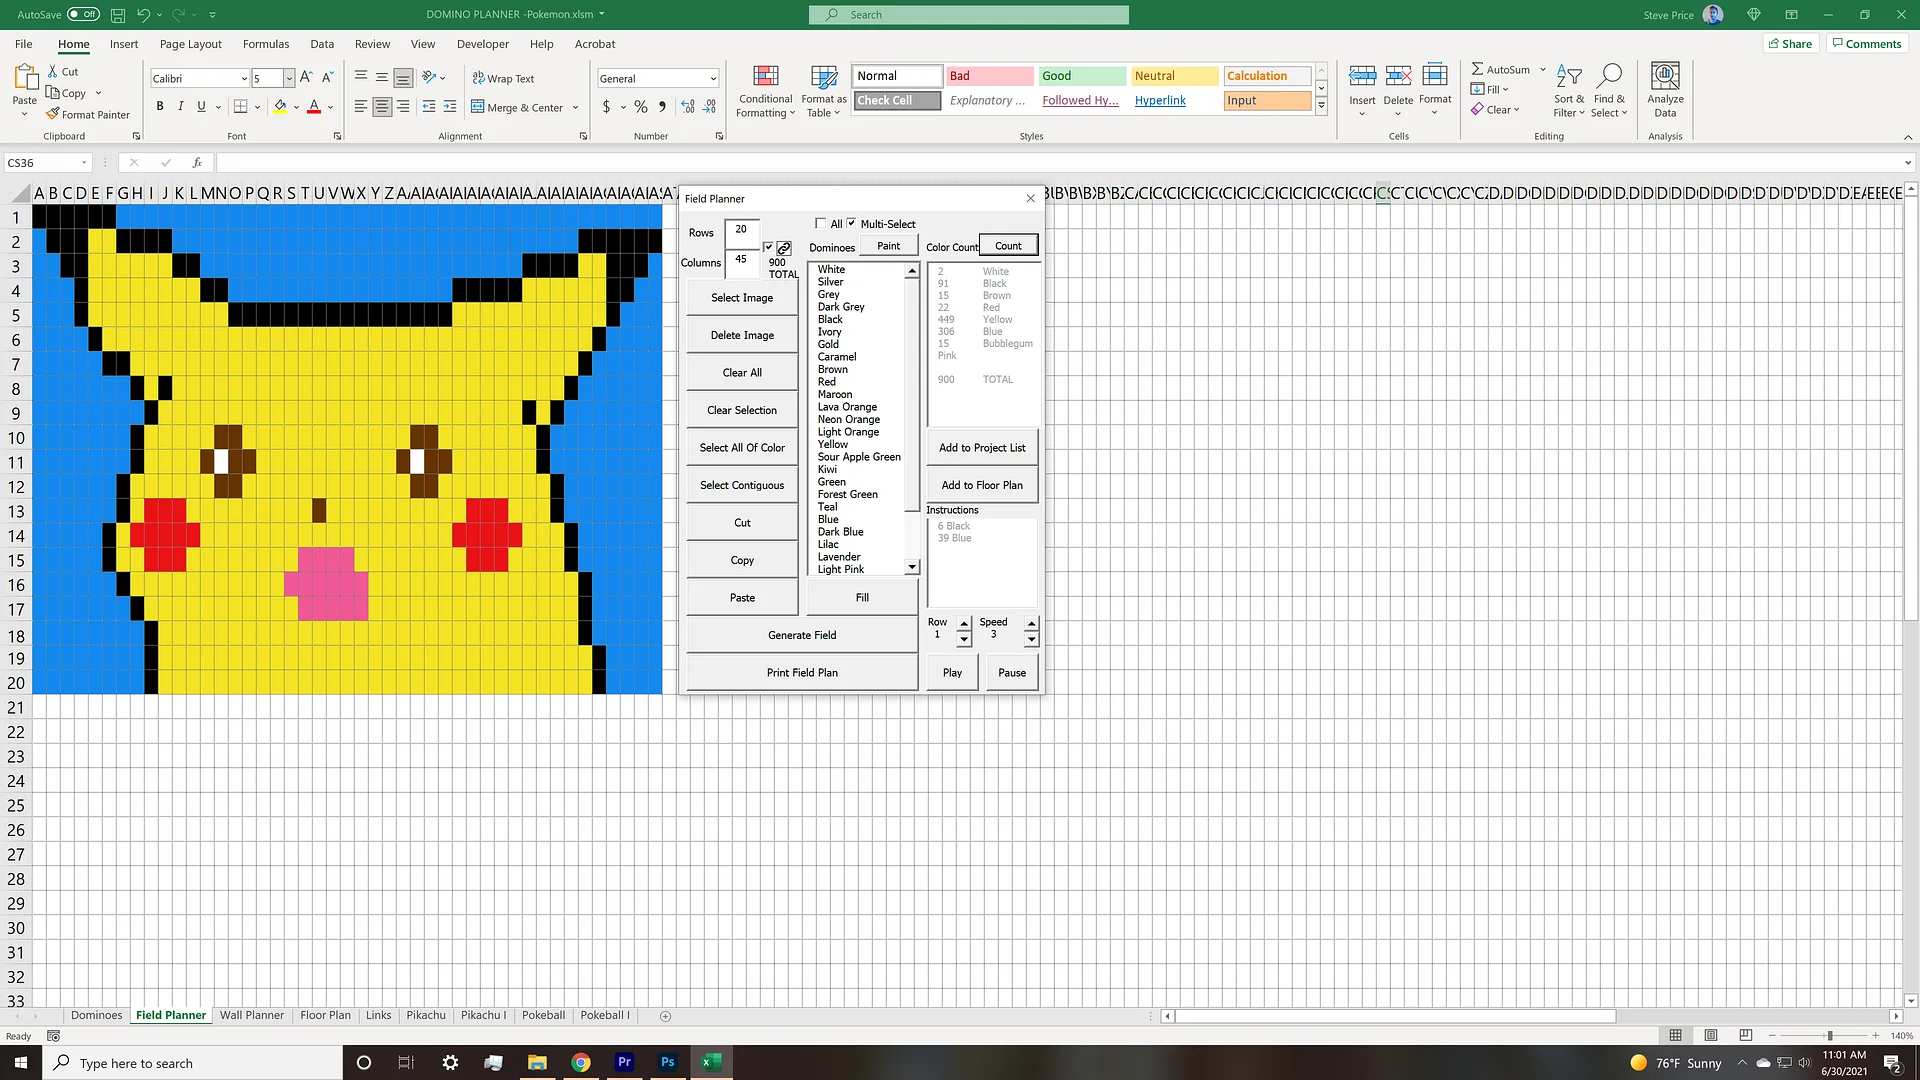1920x1080 pixels.
Task: Select Yellow in the Dominoes color list
Action: click(x=833, y=444)
